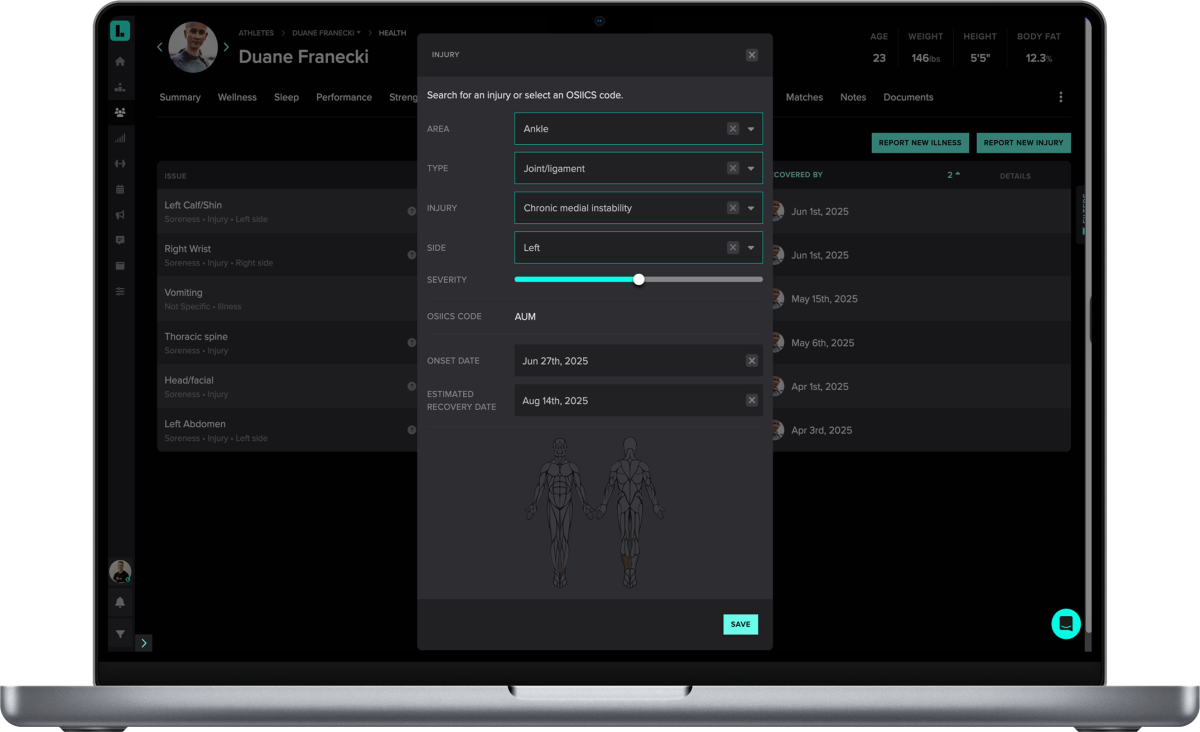Viewport: 1200px width, 732px height.
Task: Open the megaphone announcements sidebar icon
Action: click(x=120, y=215)
